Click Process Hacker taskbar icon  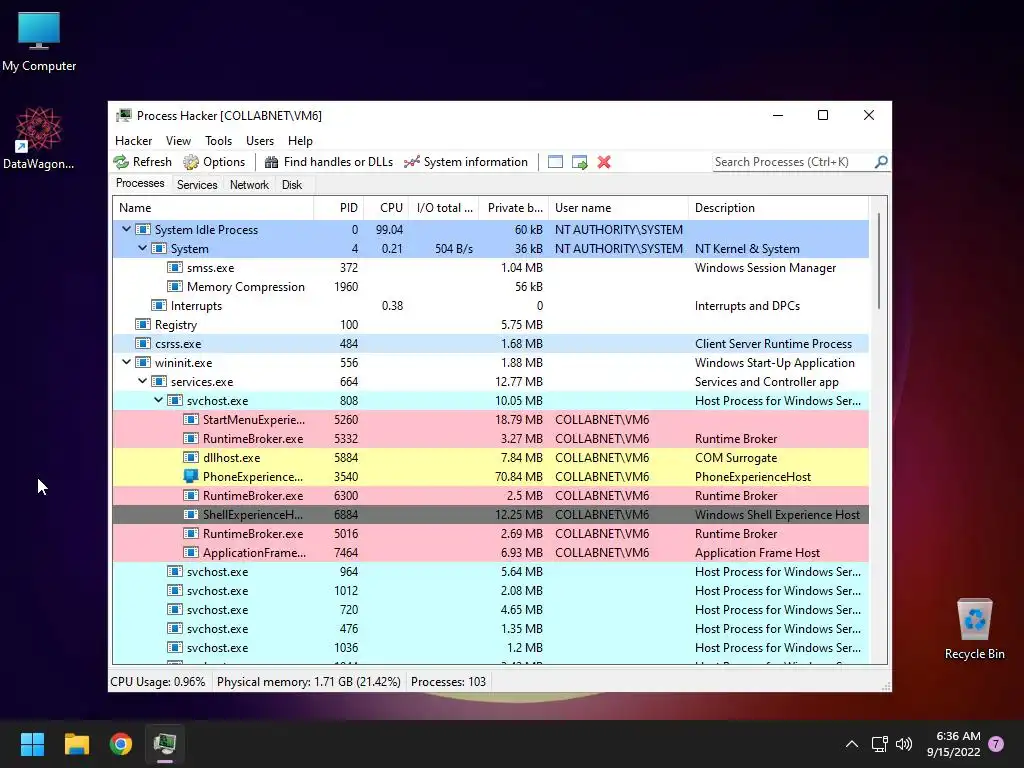coord(165,744)
